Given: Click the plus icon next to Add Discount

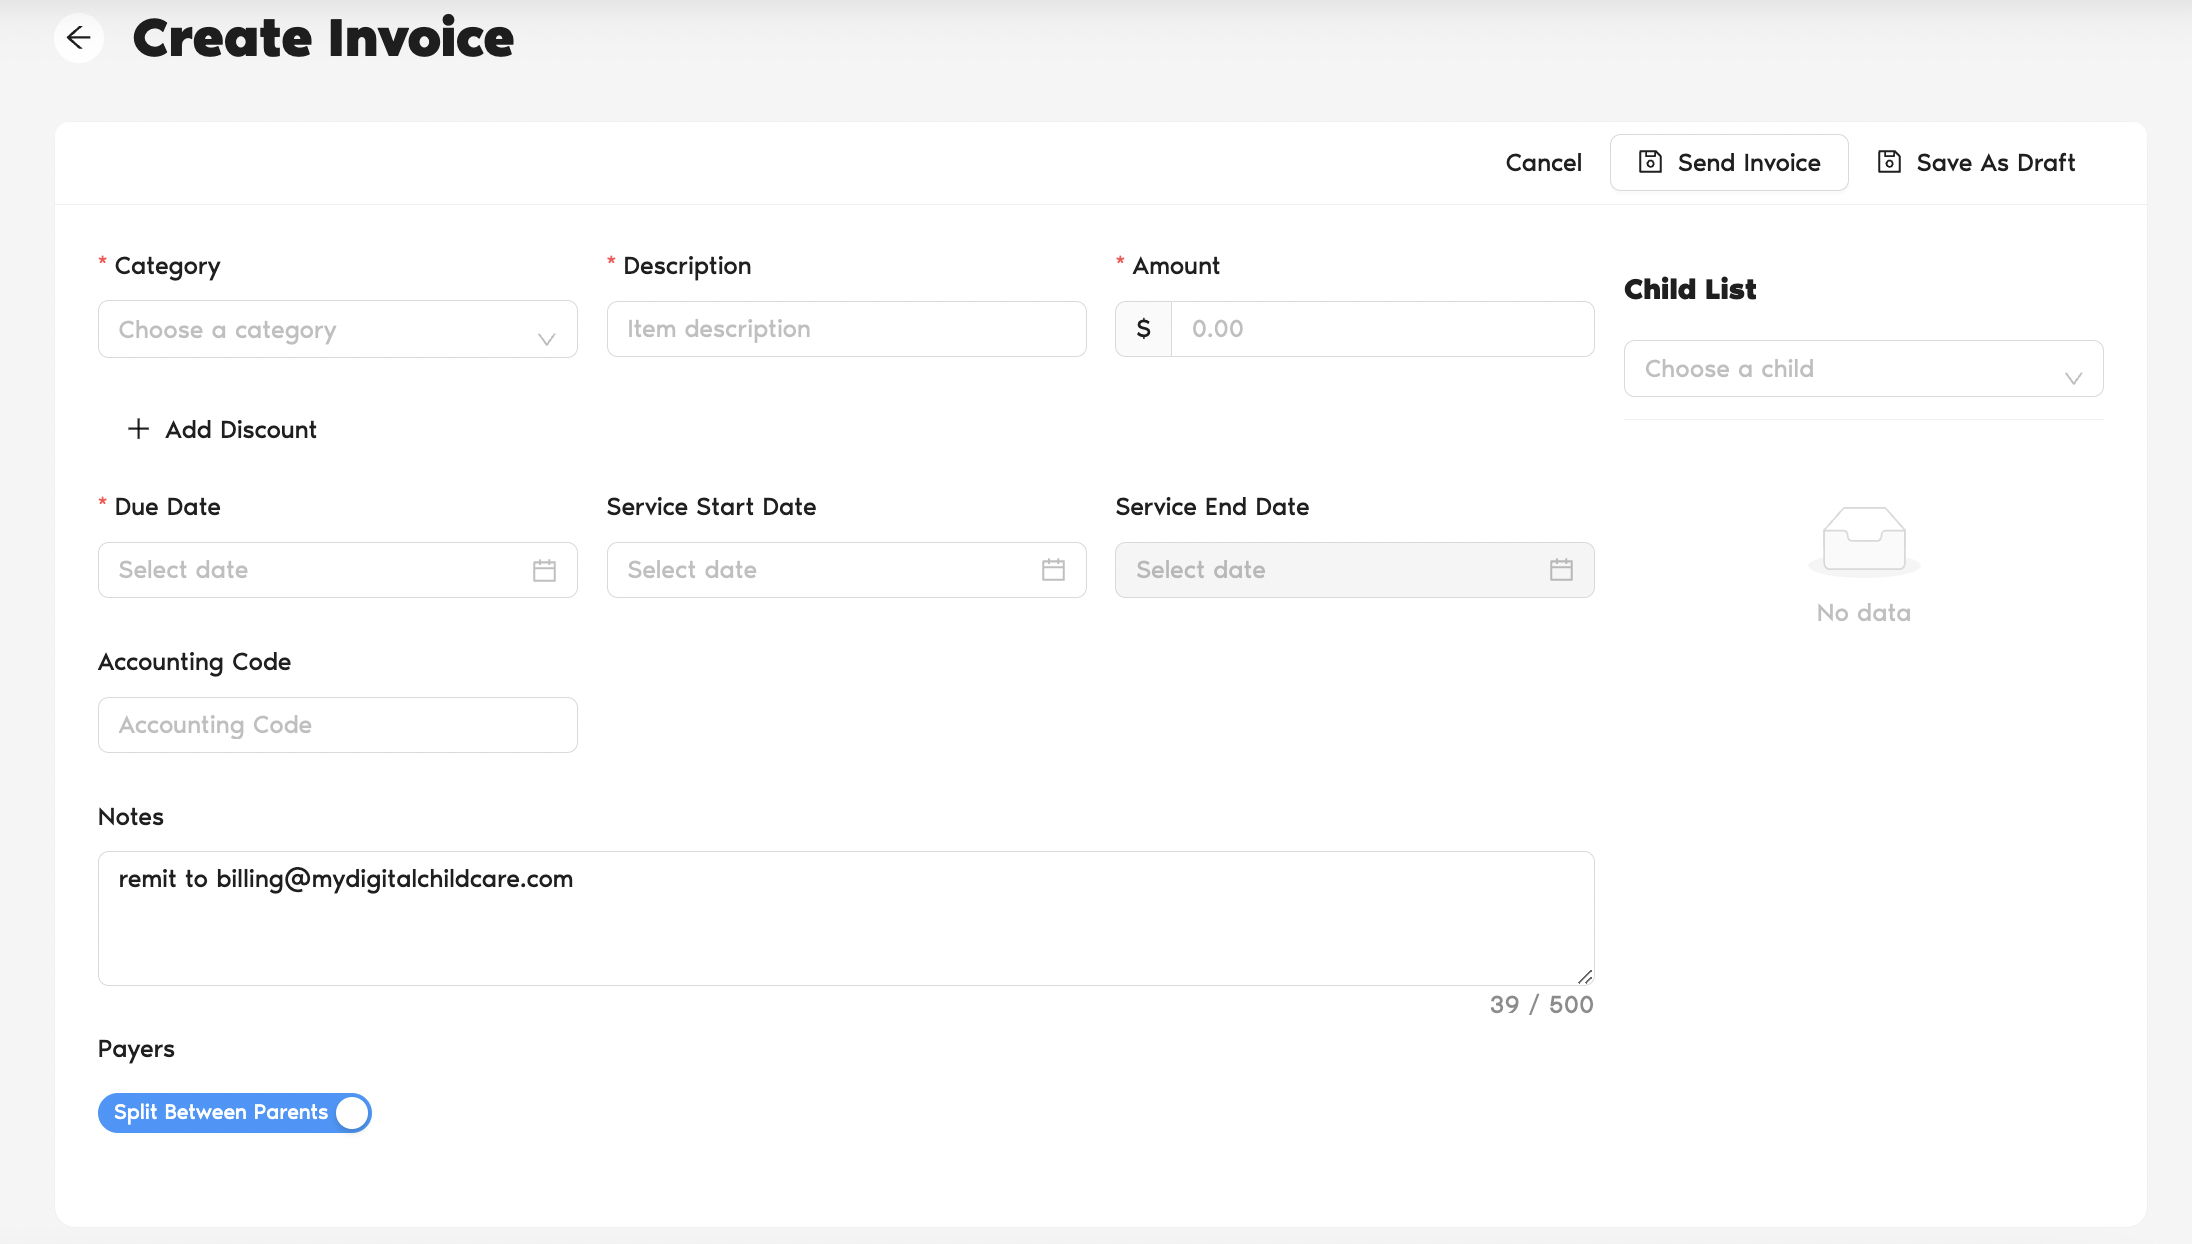Looking at the screenshot, I should (139, 429).
